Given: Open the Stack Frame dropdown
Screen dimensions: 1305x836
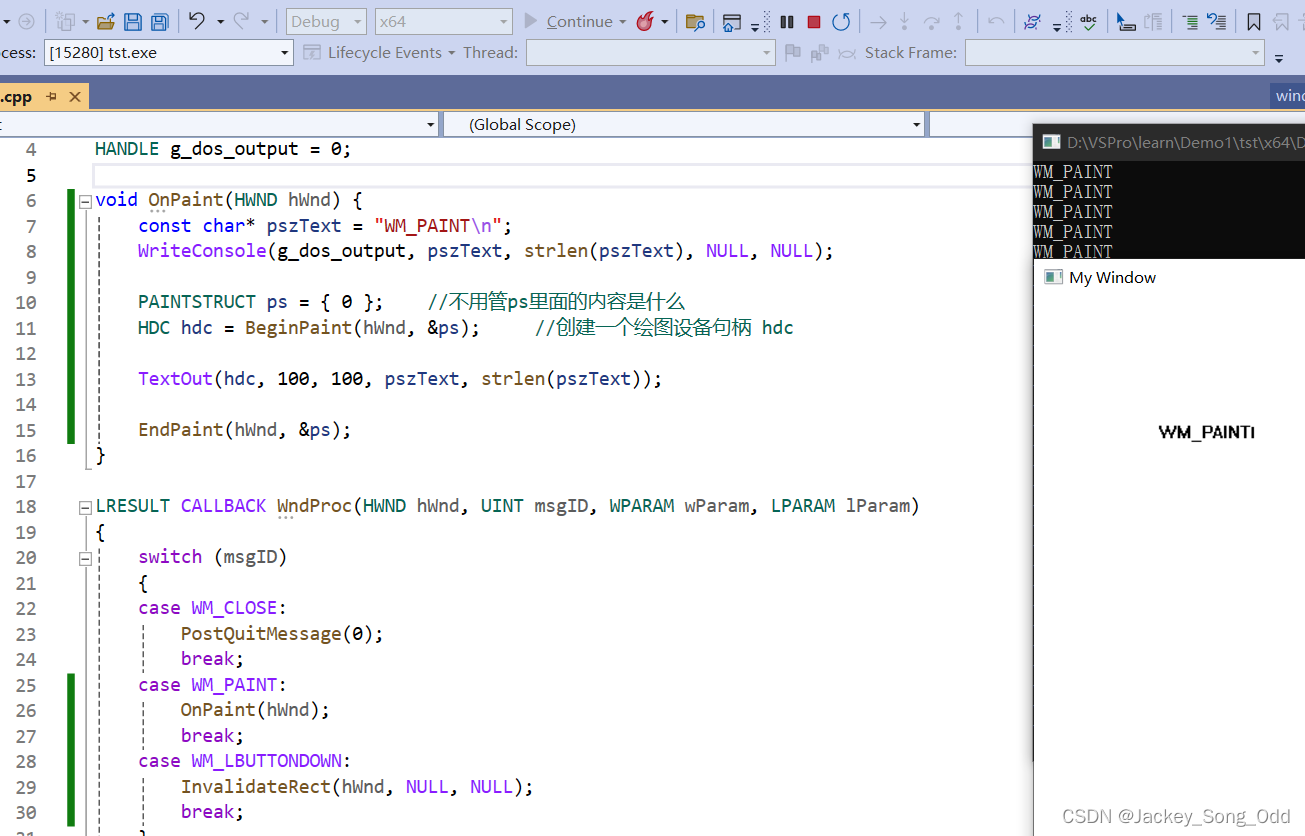Looking at the screenshot, I should [1114, 53].
